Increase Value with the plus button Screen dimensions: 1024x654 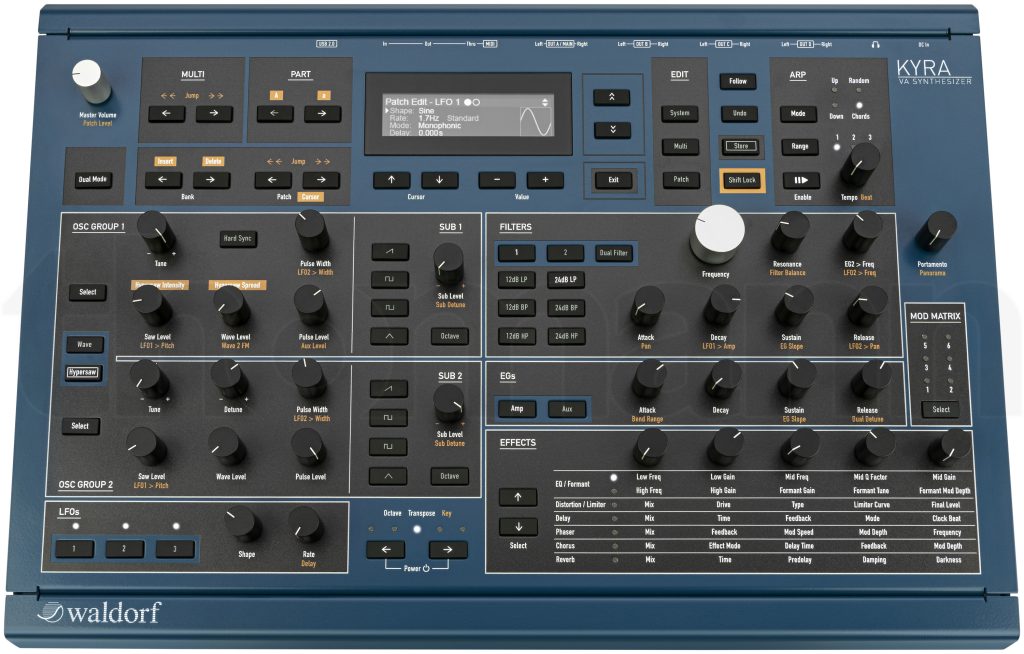545,180
